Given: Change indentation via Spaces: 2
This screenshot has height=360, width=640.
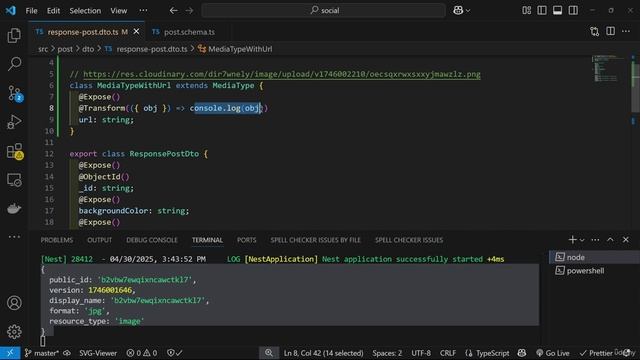Looking at the screenshot, I should coord(387,353).
